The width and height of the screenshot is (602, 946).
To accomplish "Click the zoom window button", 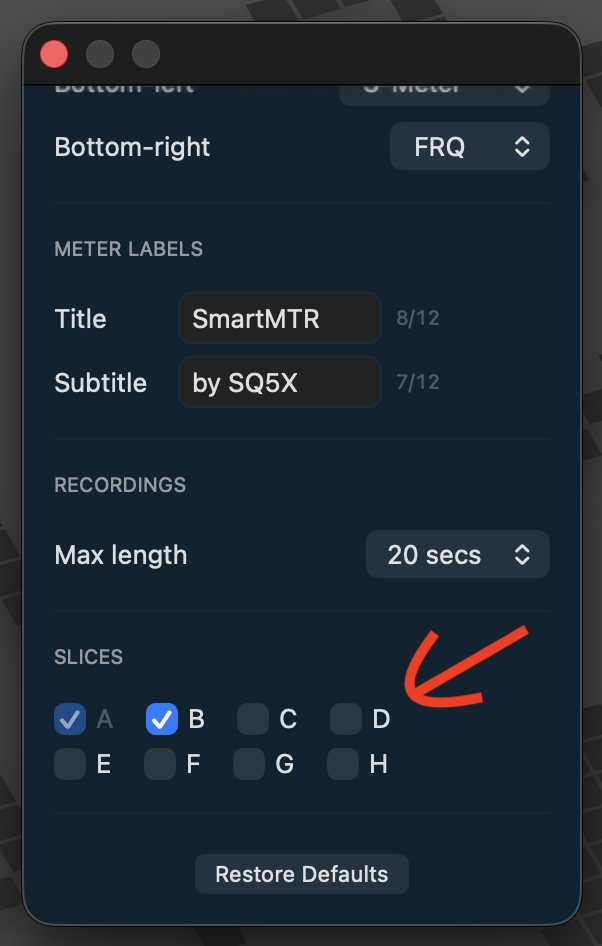I will tap(146, 53).
